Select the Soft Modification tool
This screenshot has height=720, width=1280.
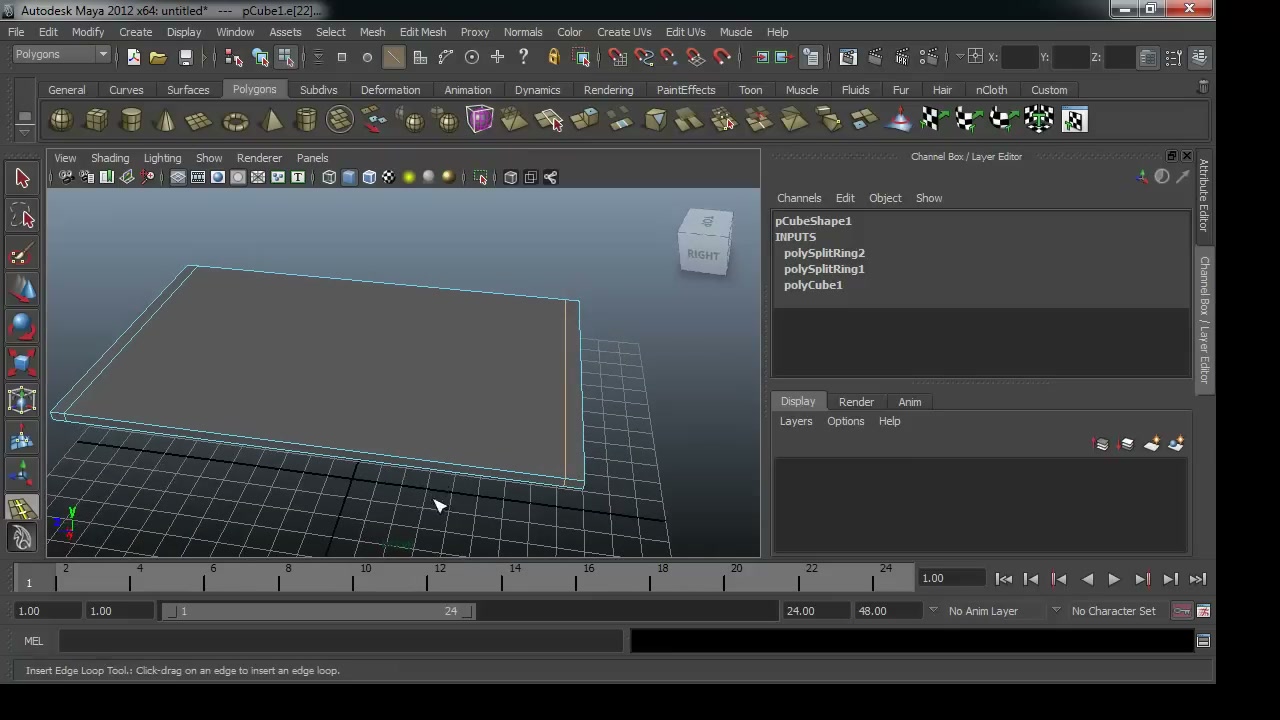[22, 438]
